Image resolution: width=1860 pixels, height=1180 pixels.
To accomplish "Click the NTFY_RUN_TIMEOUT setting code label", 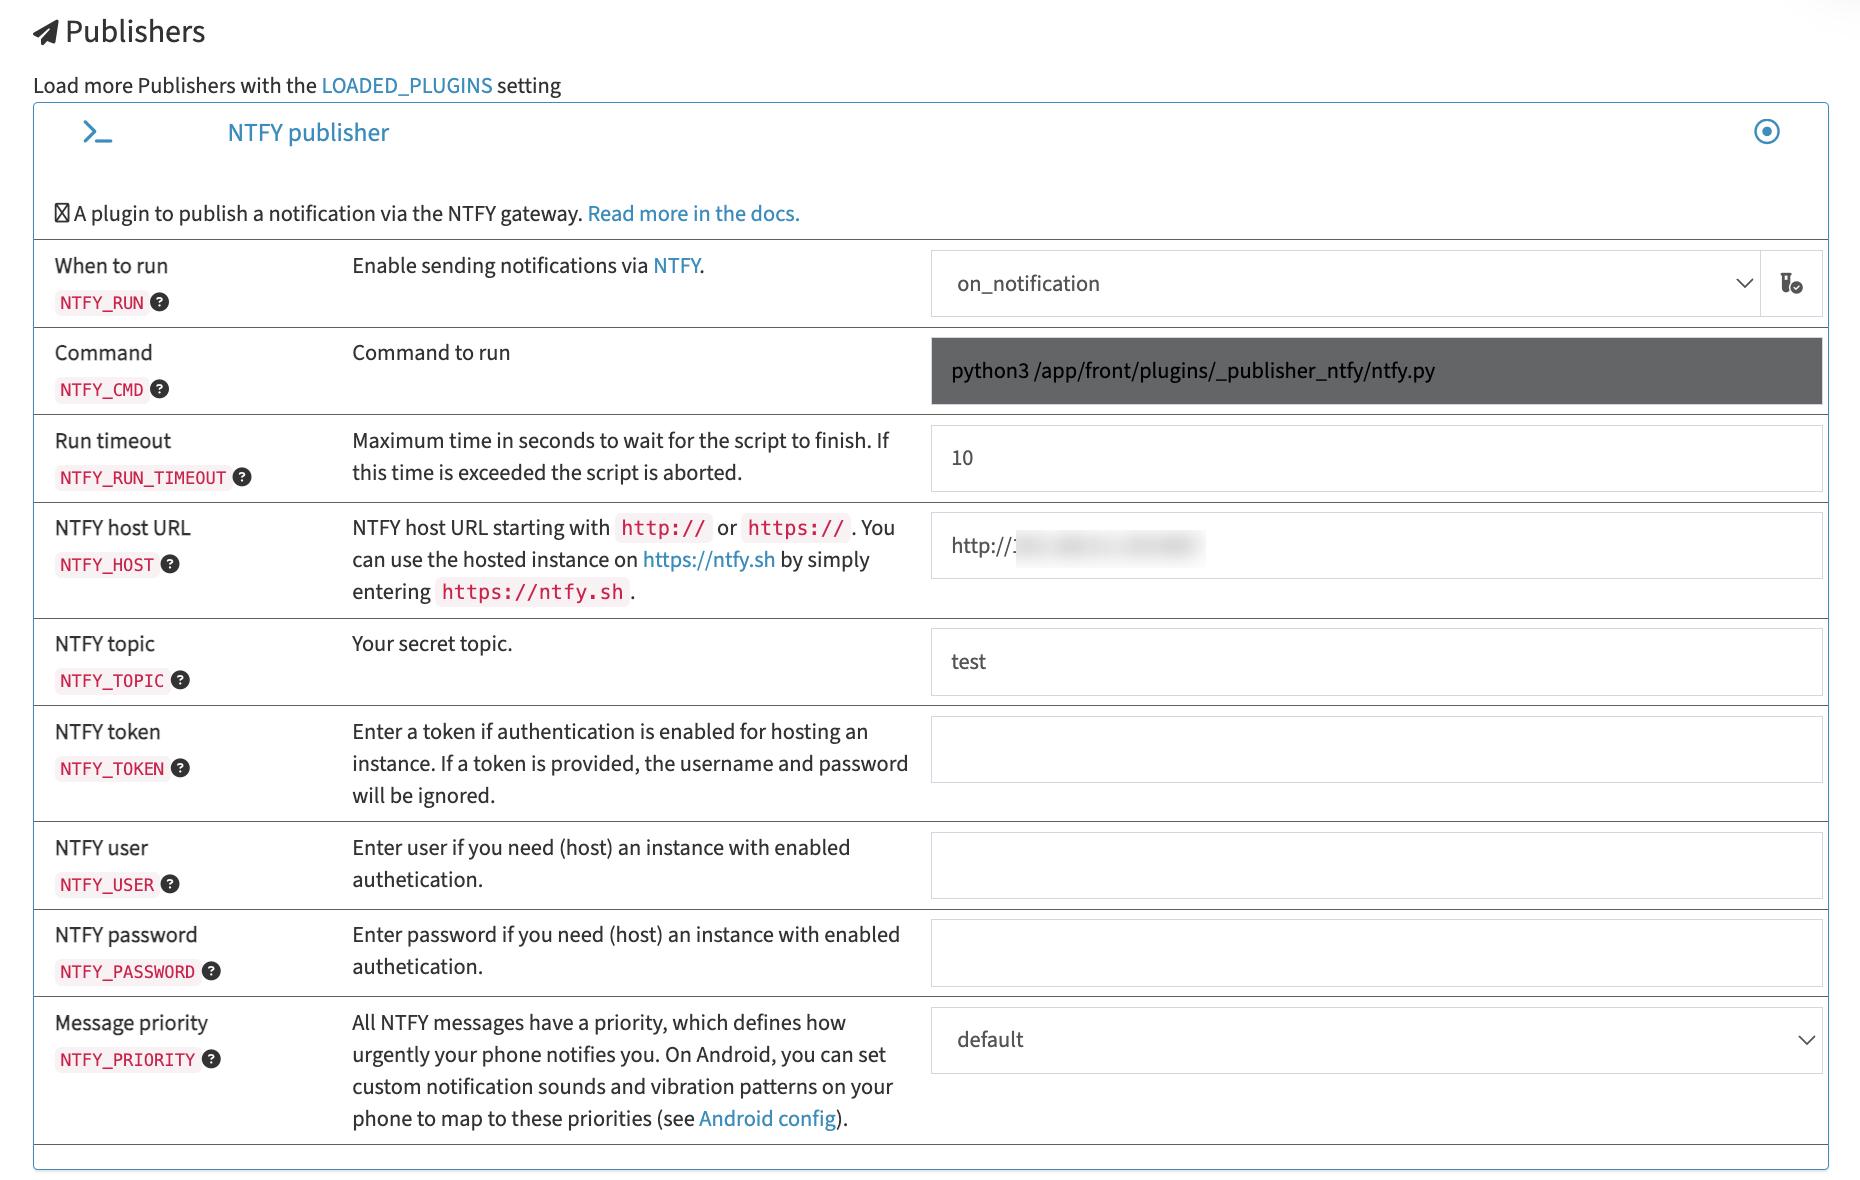I will [143, 478].
